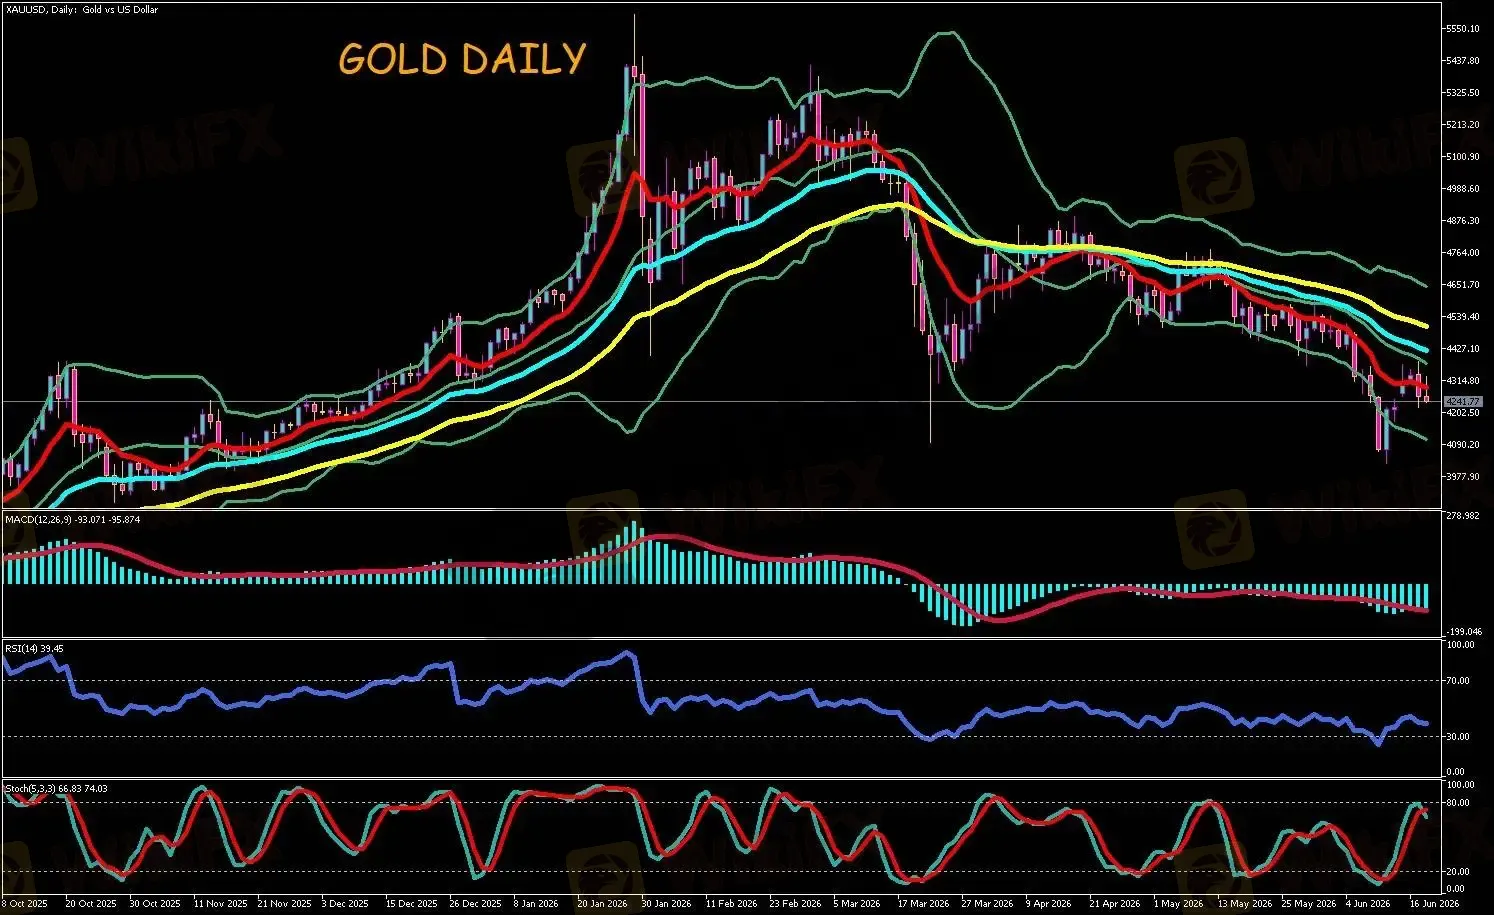Select the 4651.70 price axis value
Screen dimensions: 1494x915
tap(1462, 285)
